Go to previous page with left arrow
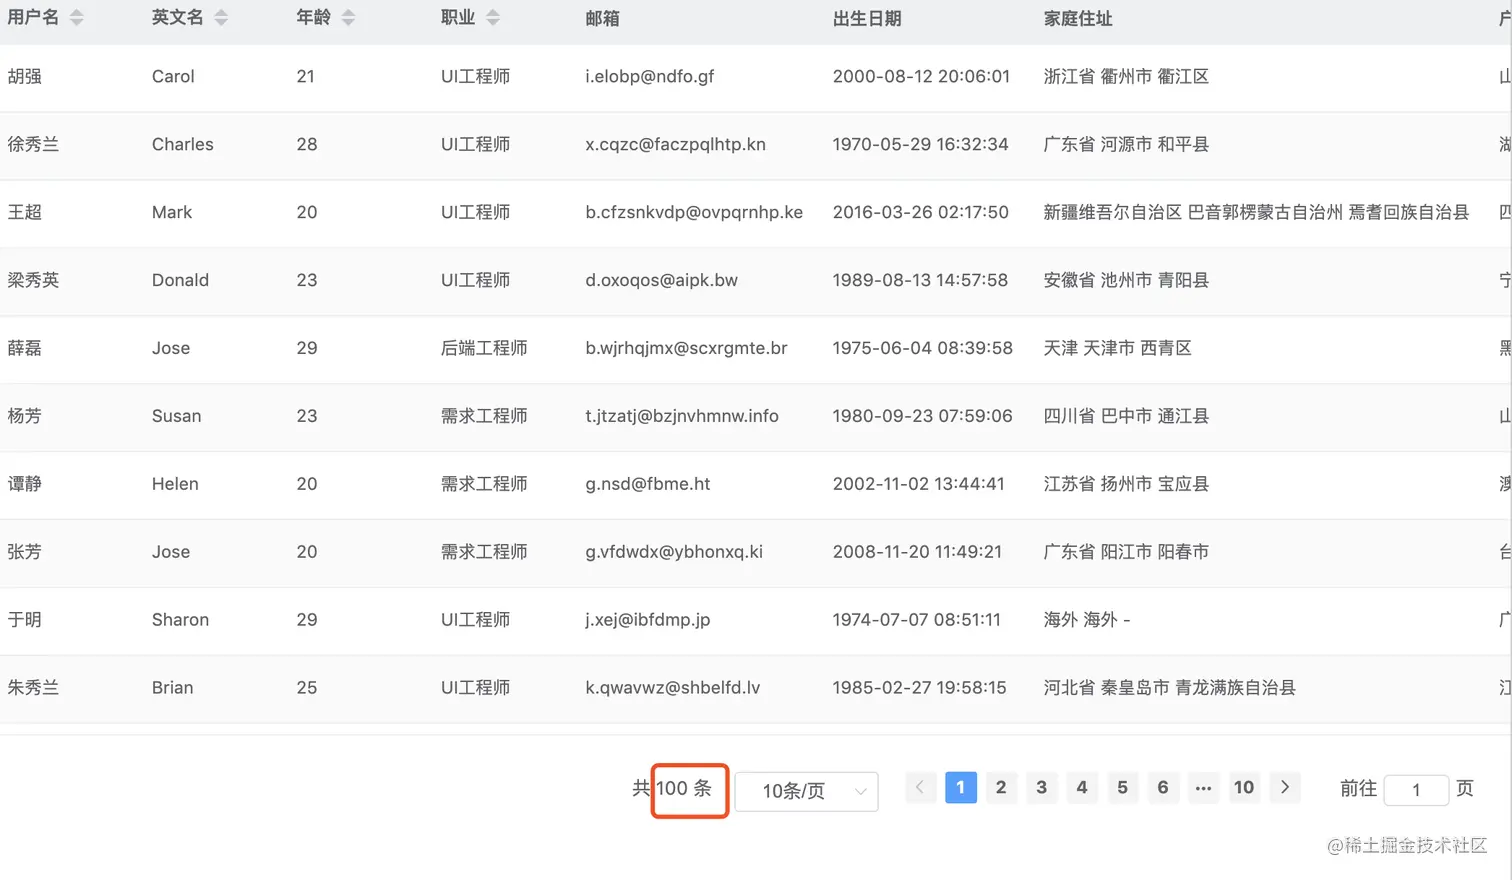Screen dimensions: 1512x880 coord(920,787)
